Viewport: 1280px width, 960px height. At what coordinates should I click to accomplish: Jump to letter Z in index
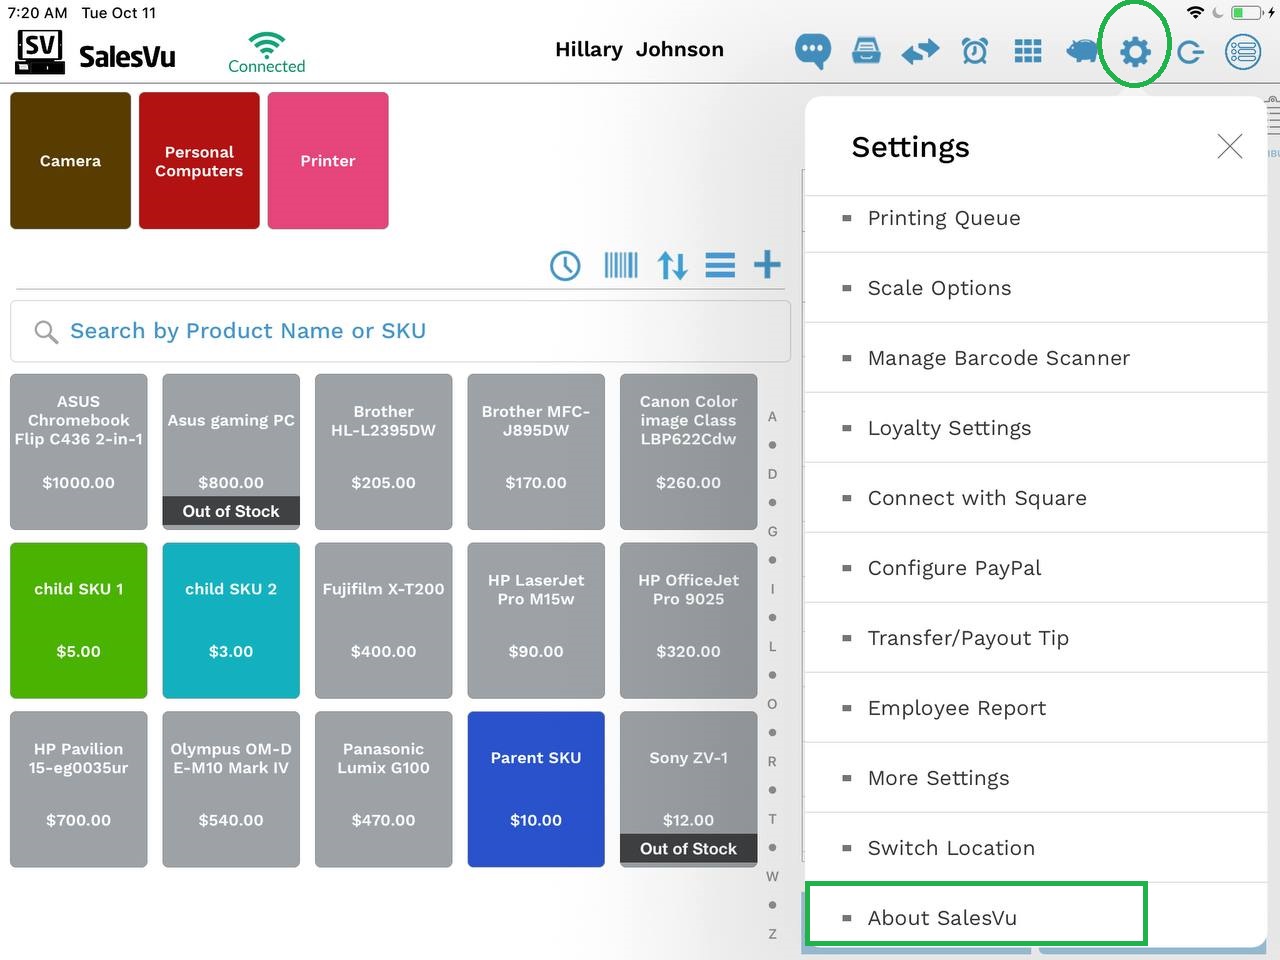772,934
